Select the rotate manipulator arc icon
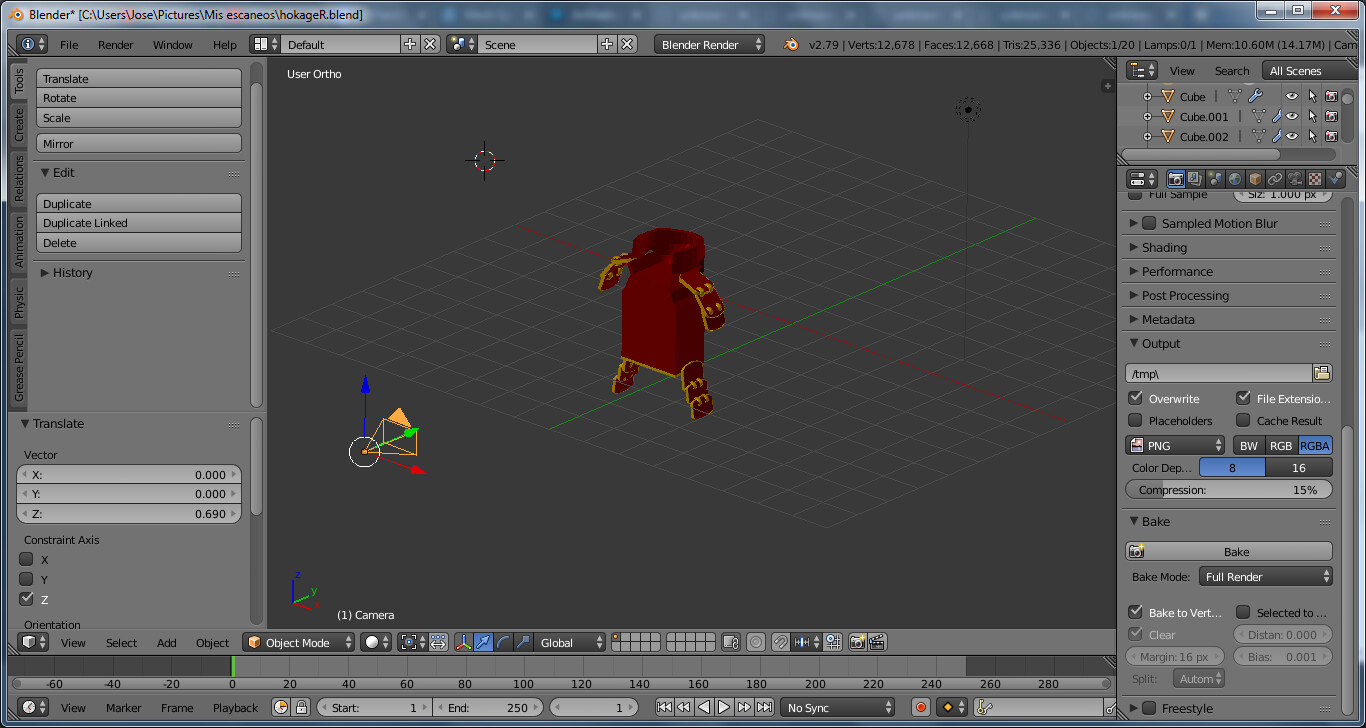The image size is (1366, 728). point(503,642)
